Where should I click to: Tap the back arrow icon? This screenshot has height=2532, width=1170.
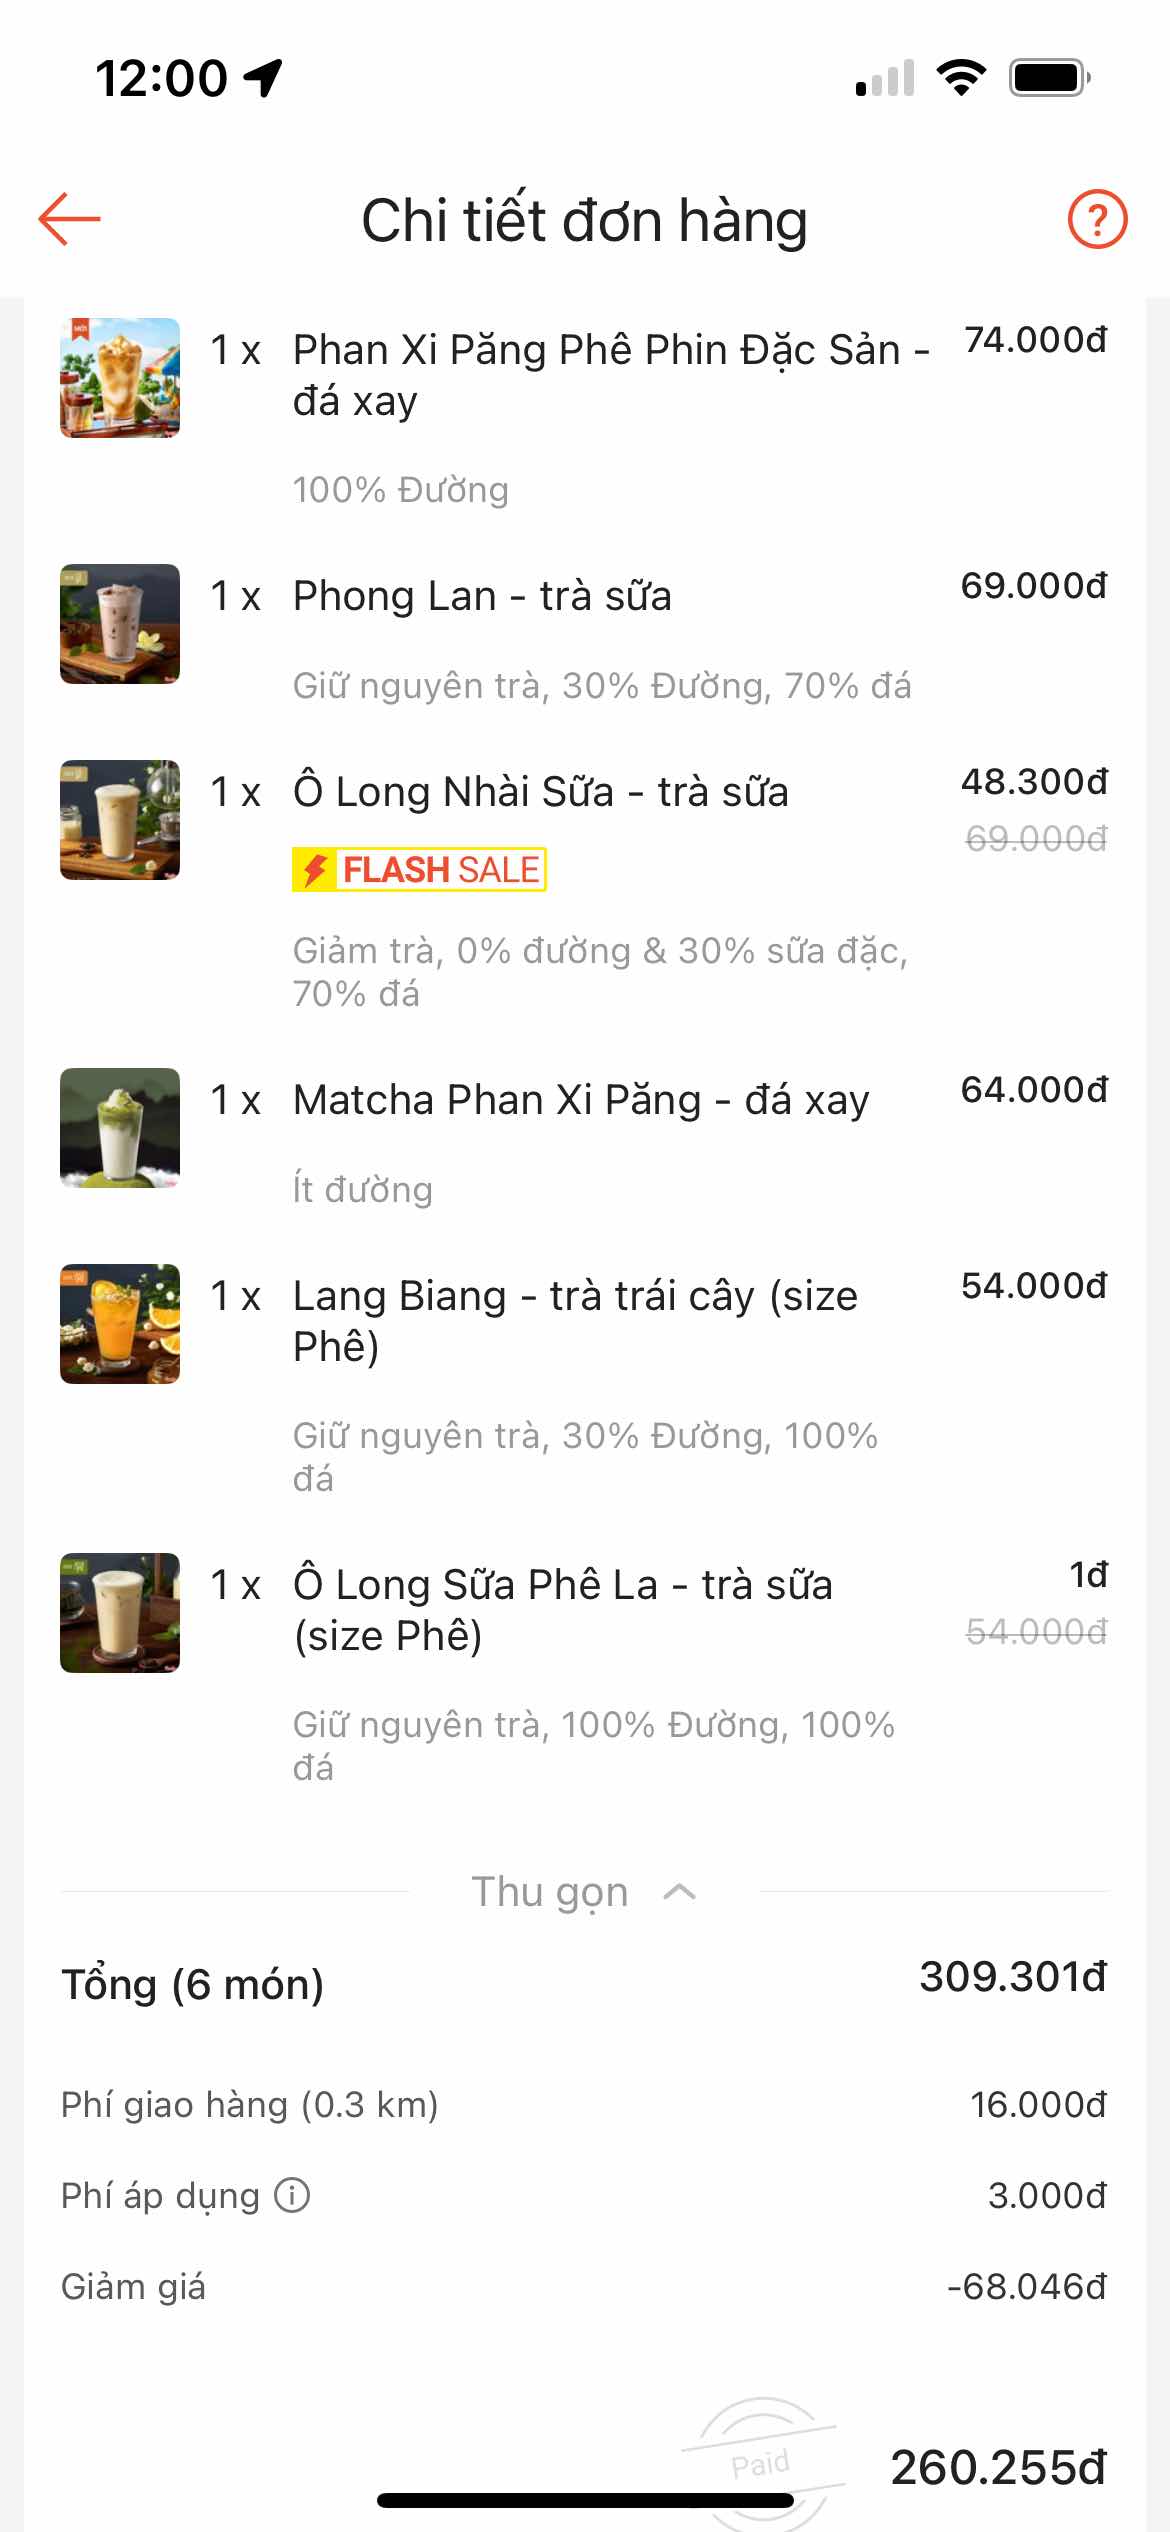coord(69,219)
